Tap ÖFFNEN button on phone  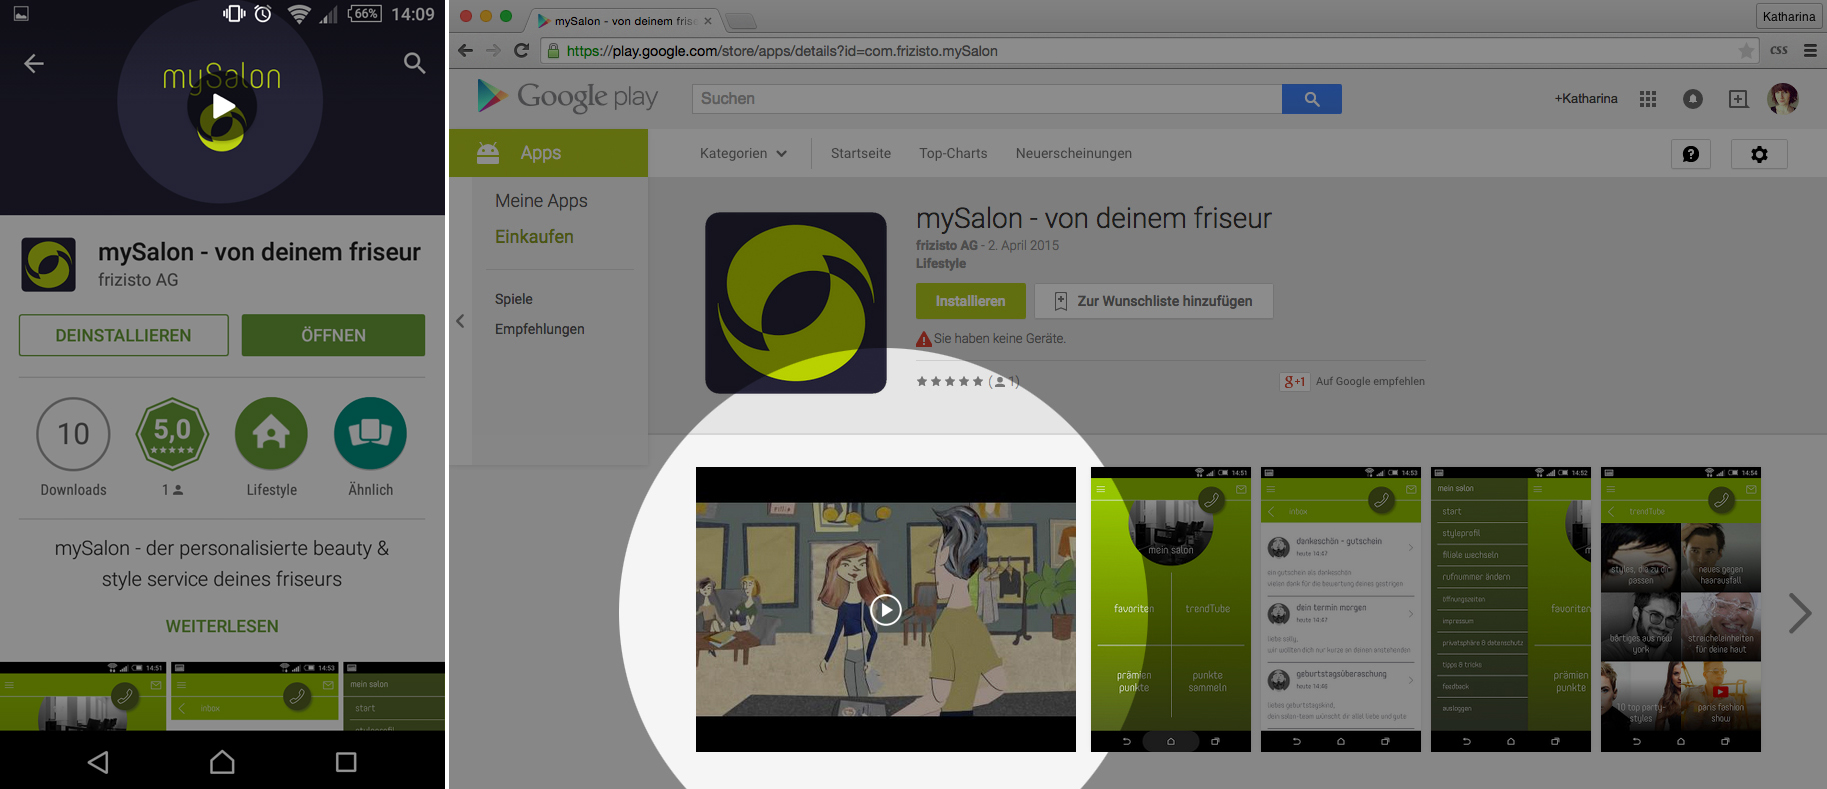click(333, 335)
